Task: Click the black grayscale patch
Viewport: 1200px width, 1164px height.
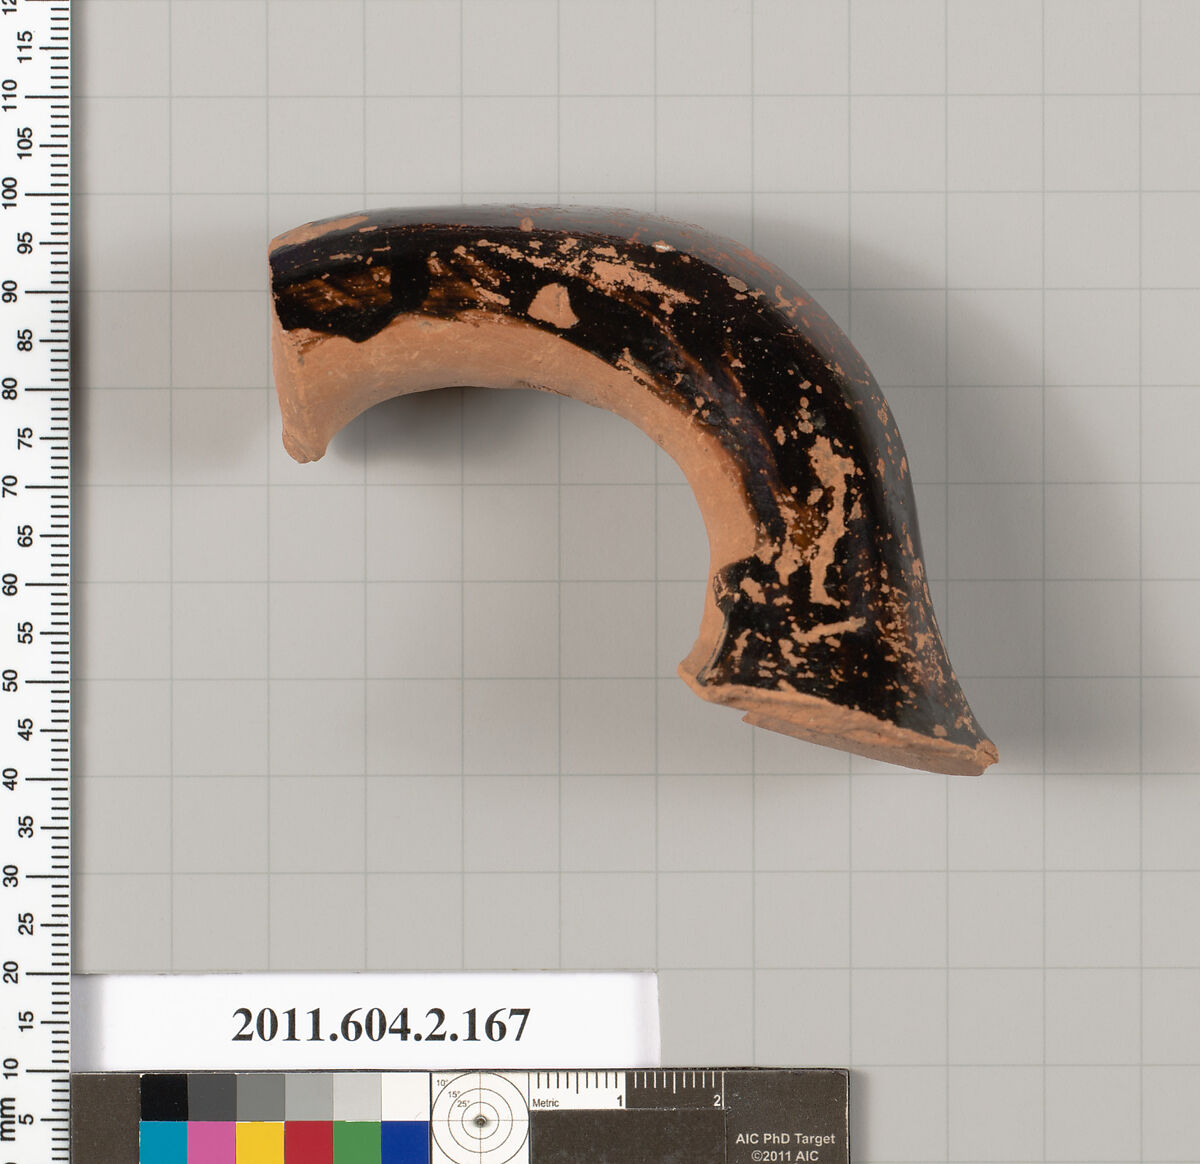Action: (163, 1097)
